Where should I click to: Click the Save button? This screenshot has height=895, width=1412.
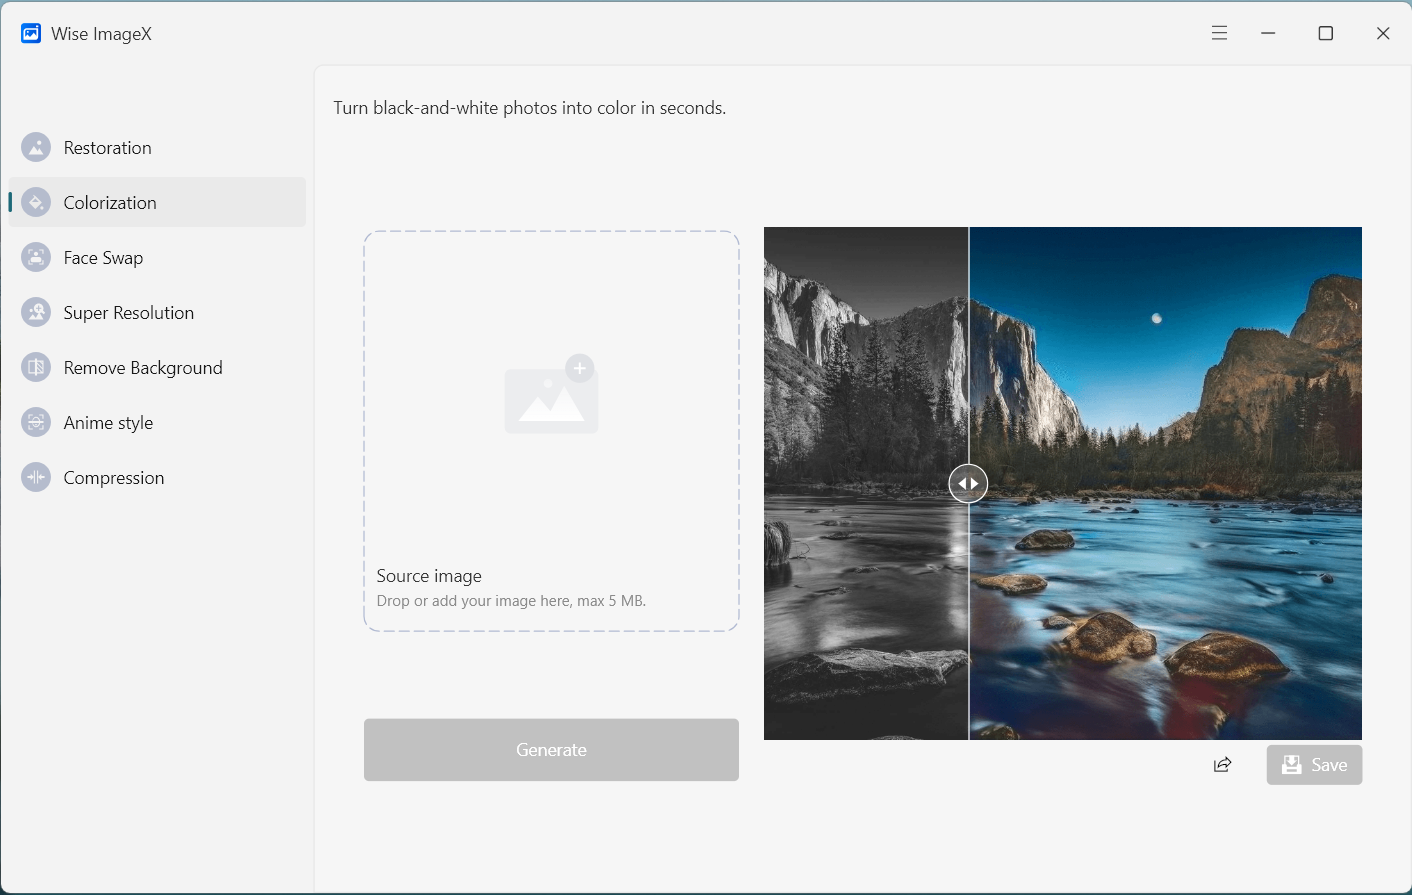1314,765
